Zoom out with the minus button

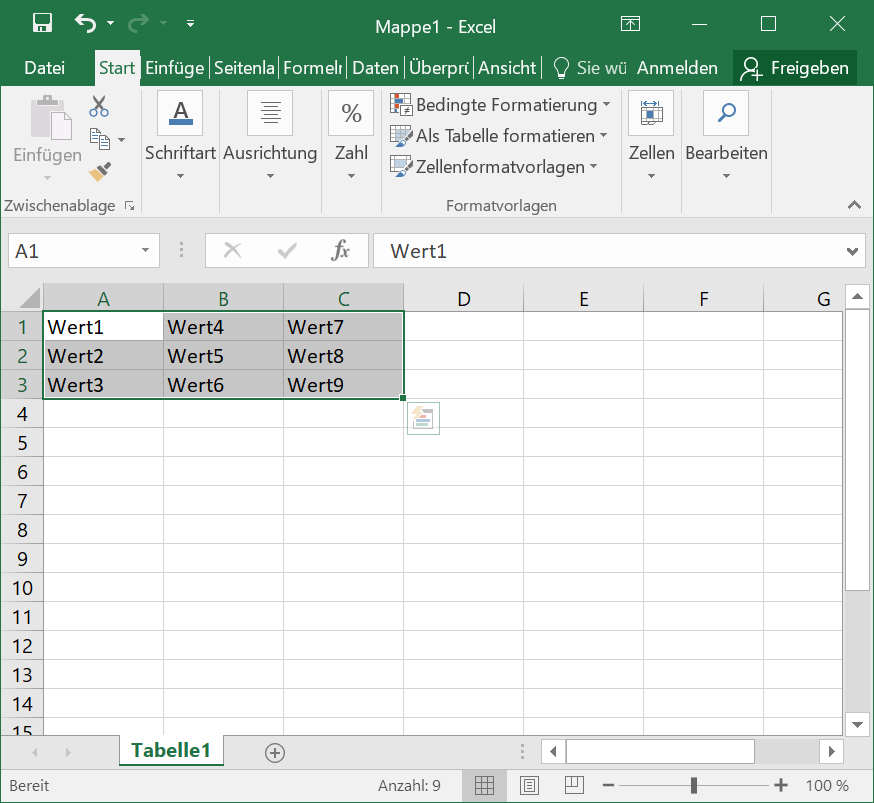point(608,786)
